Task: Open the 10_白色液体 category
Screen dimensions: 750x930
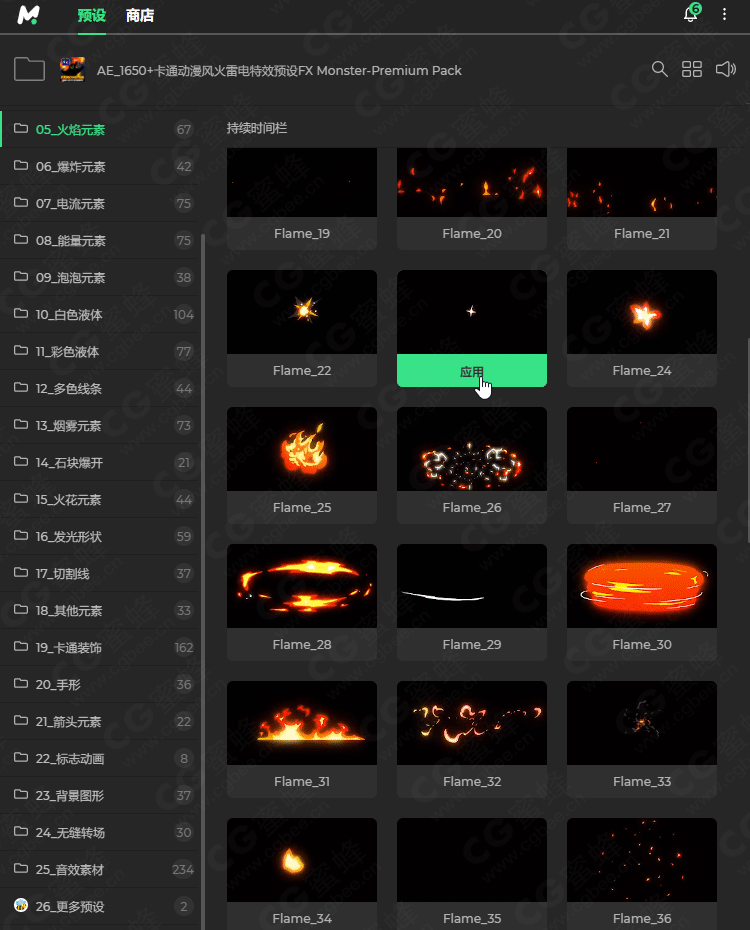Action: [x=100, y=314]
